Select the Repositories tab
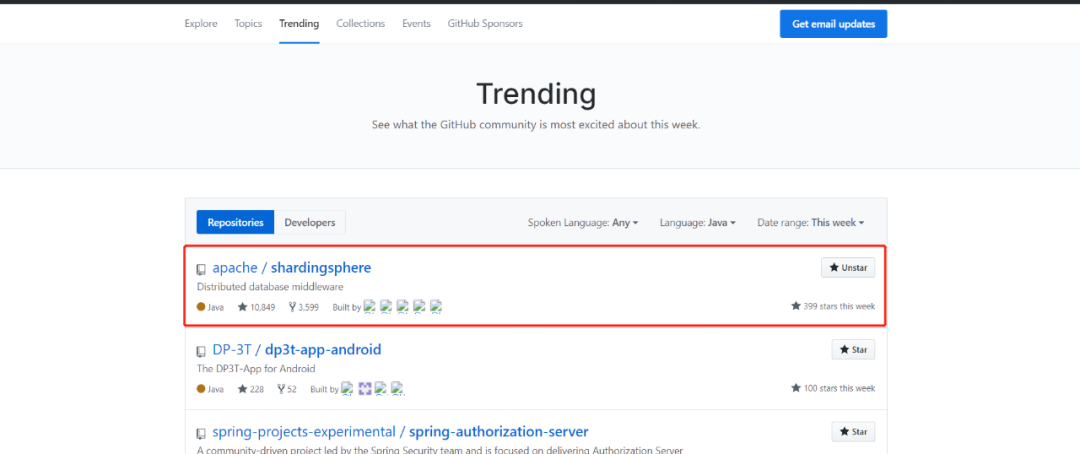 235,222
